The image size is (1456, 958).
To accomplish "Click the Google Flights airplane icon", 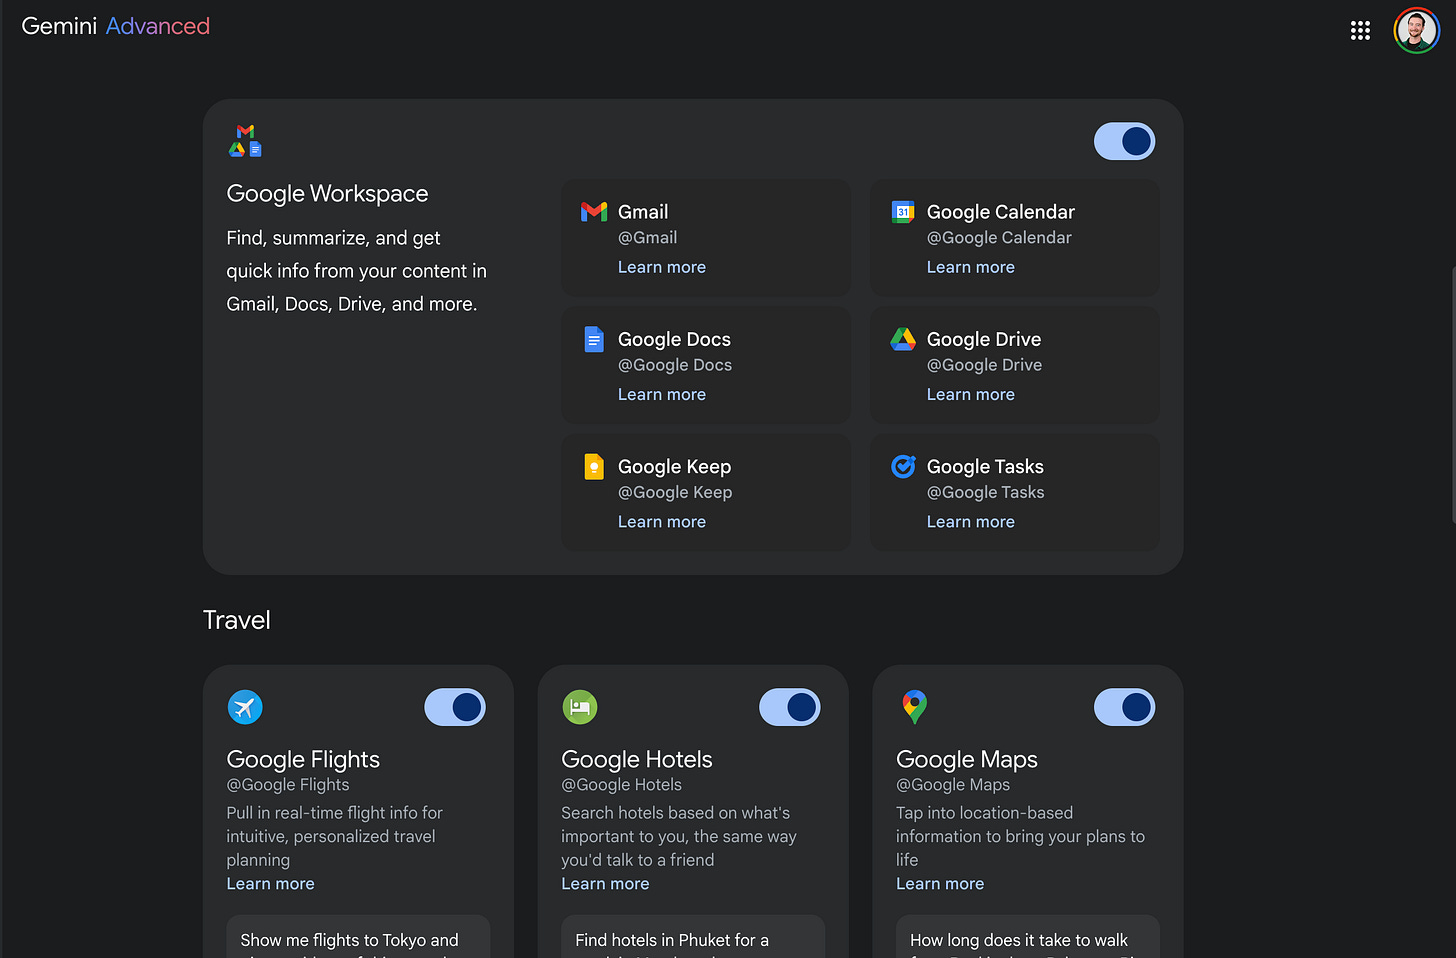I will click(x=245, y=707).
